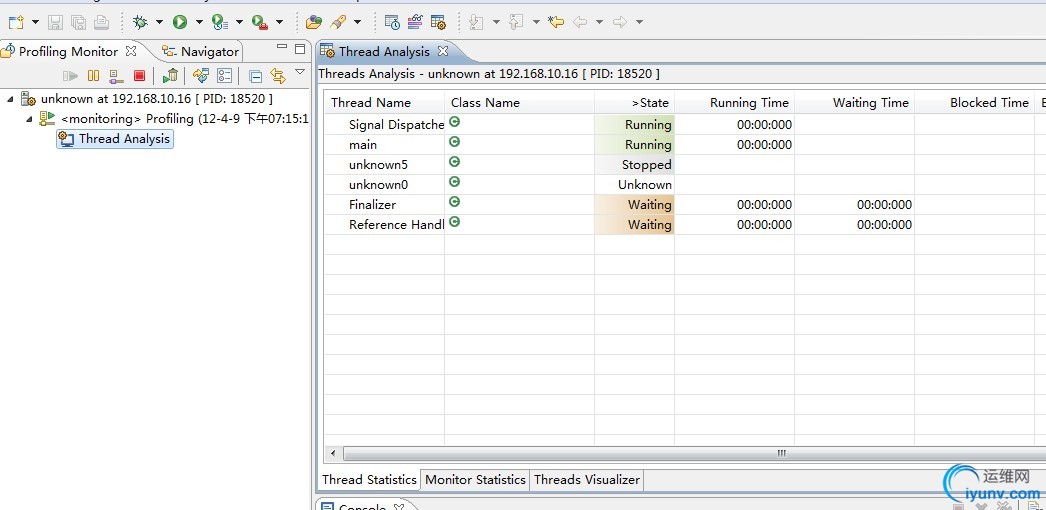Open the New wizard dropdown arrow
1046x510 pixels.
35,22
